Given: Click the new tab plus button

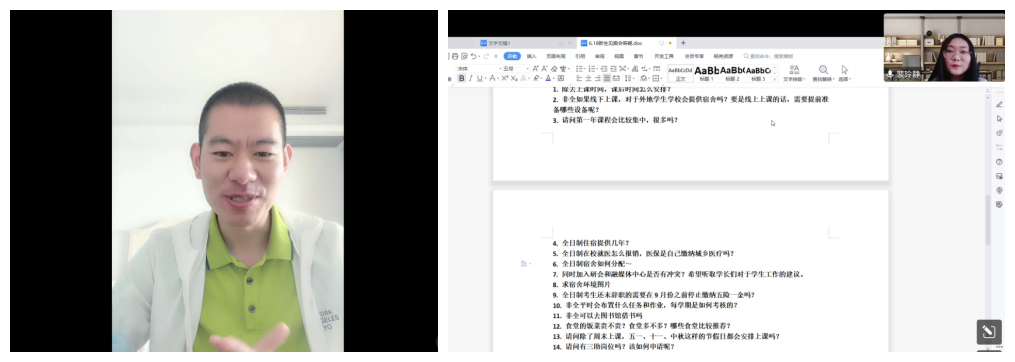Looking at the screenshot, I should (683, 43).
